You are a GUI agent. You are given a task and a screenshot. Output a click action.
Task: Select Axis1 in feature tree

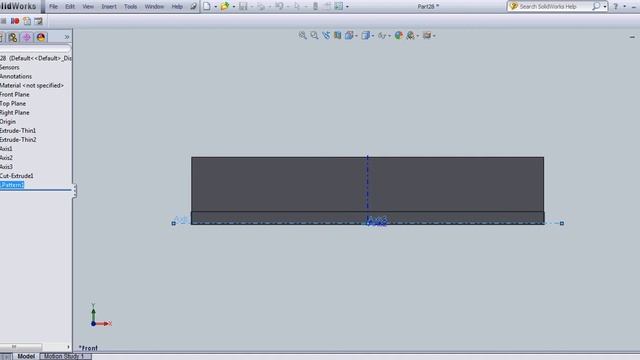coord(6,149)
